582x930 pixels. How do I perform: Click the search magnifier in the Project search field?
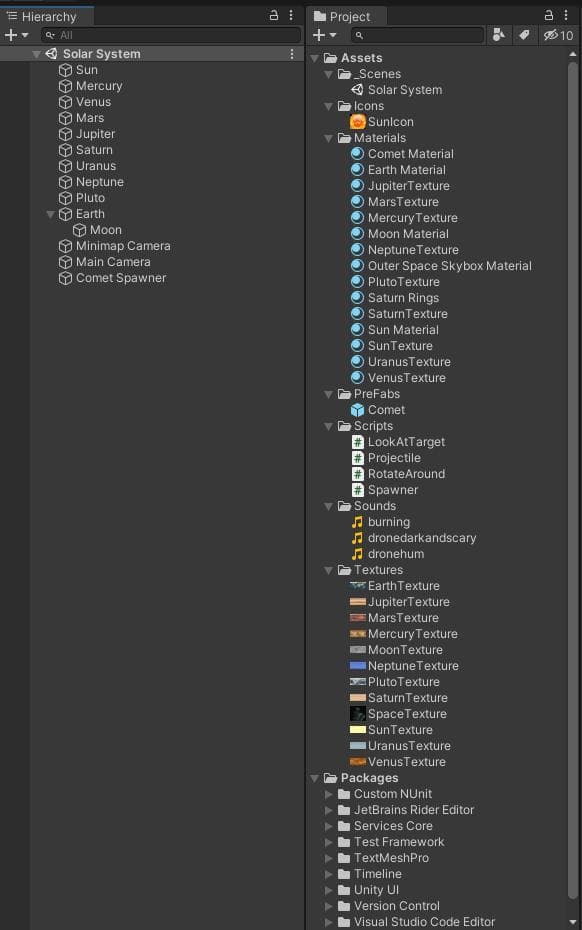coord(360,36)
